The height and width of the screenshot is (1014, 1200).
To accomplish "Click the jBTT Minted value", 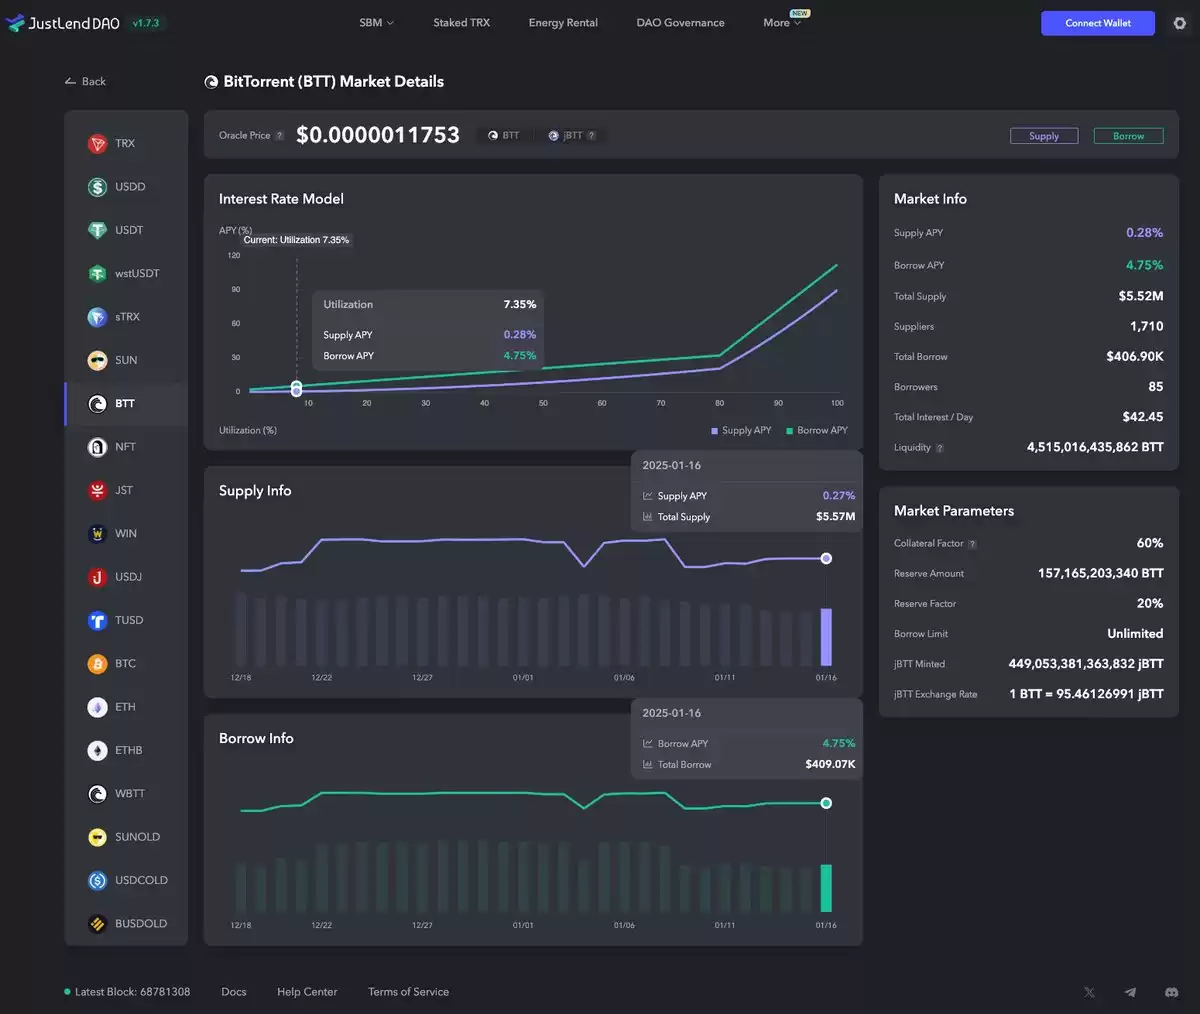I will [x=1086, y=664].
